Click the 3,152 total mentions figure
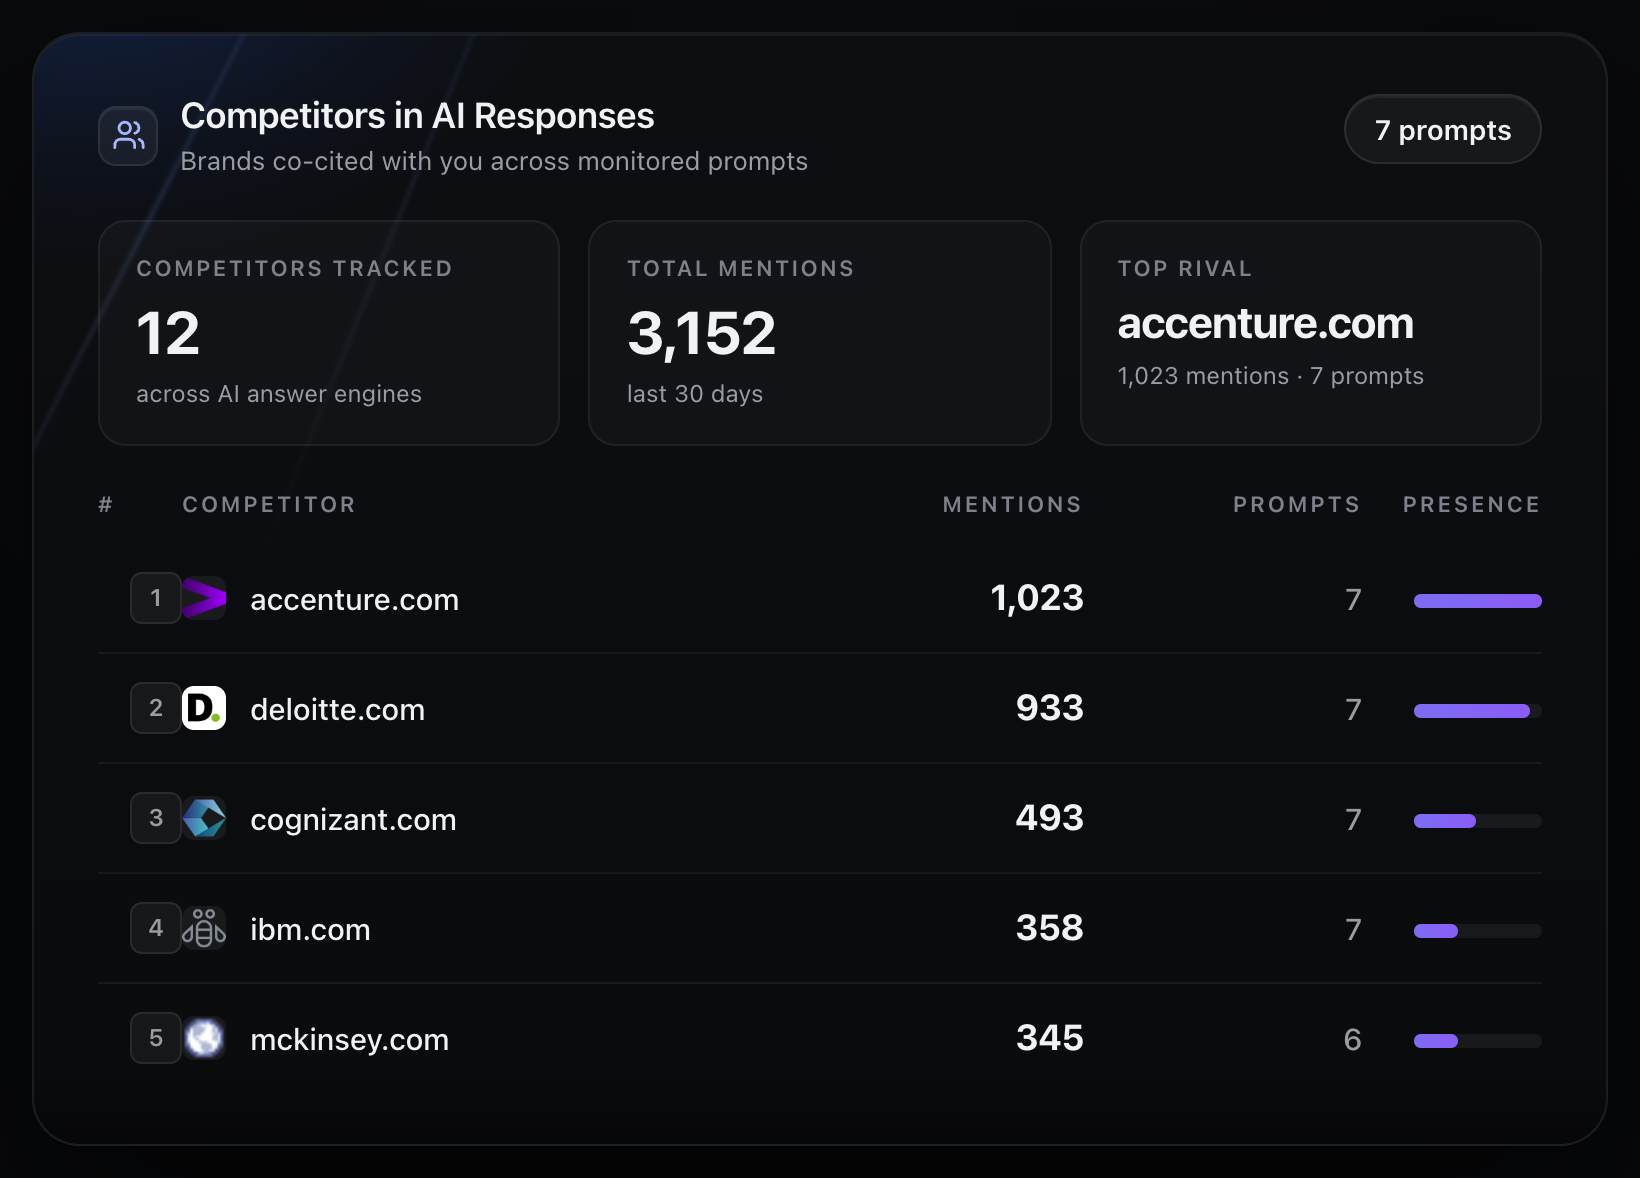 tap(701, 334)
